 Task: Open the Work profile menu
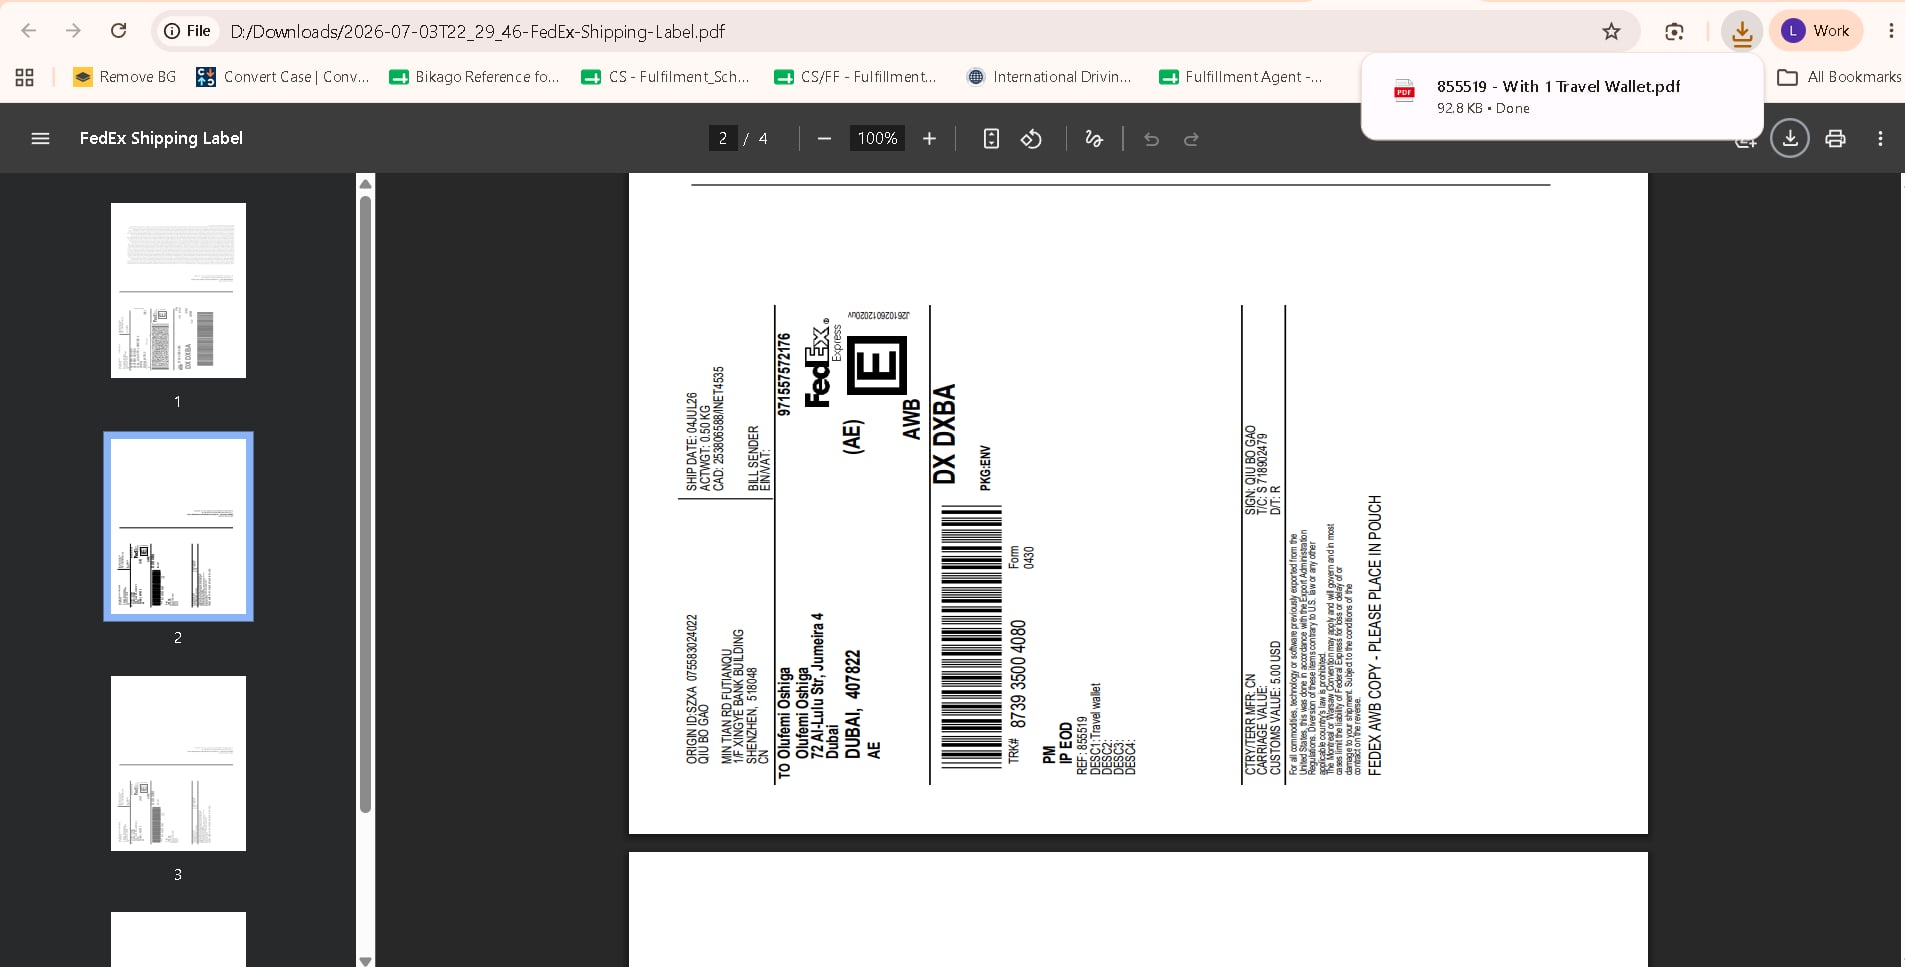1816,31
